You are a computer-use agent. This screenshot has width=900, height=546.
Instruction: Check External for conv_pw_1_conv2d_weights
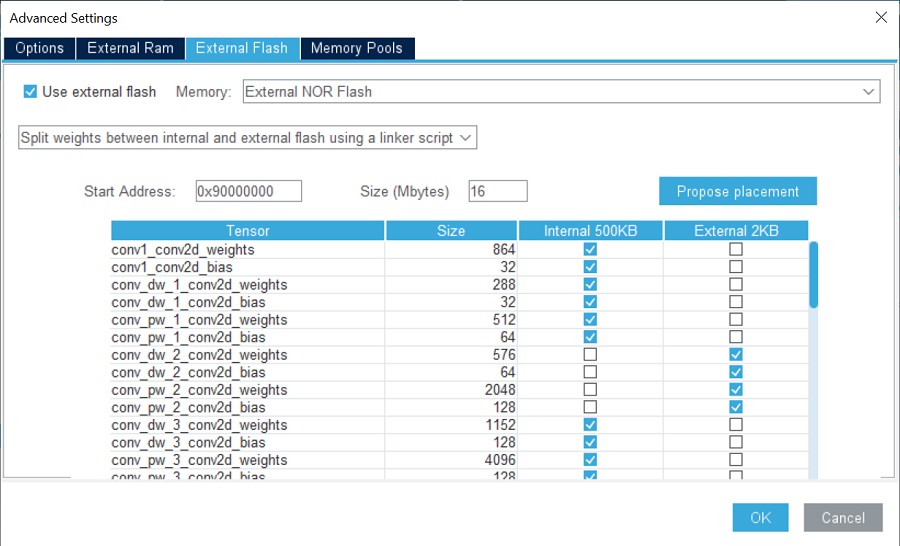pyautogui.click(x=736, y=319)
